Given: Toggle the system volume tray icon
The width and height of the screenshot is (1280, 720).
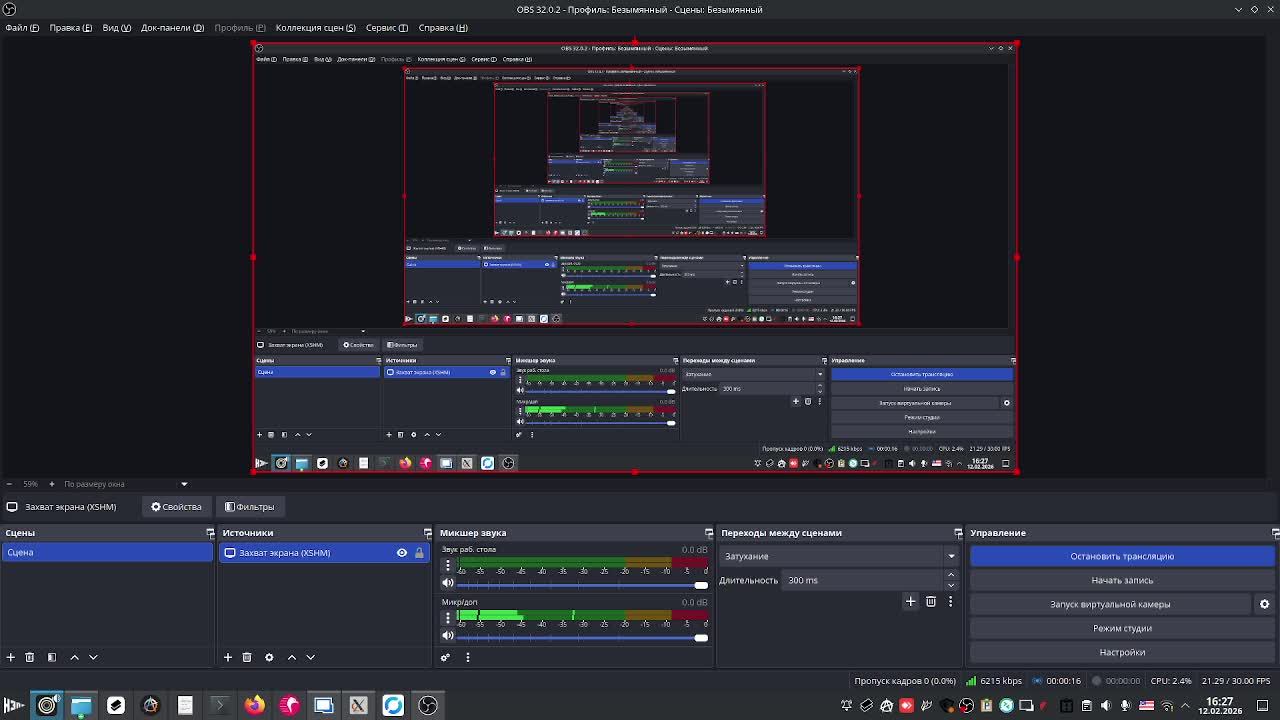Looking at the screenshot, I should (x=1105, y=706).
